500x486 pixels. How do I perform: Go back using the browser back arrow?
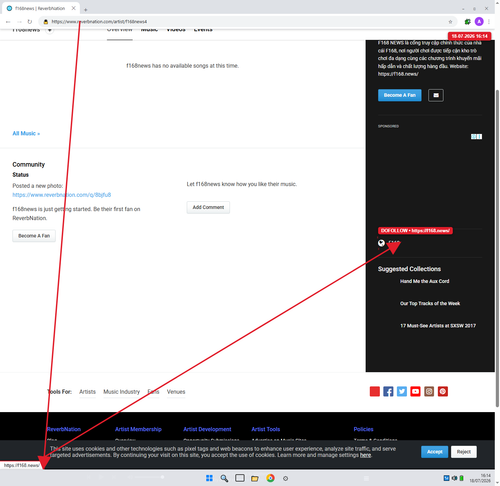(8, 22)
